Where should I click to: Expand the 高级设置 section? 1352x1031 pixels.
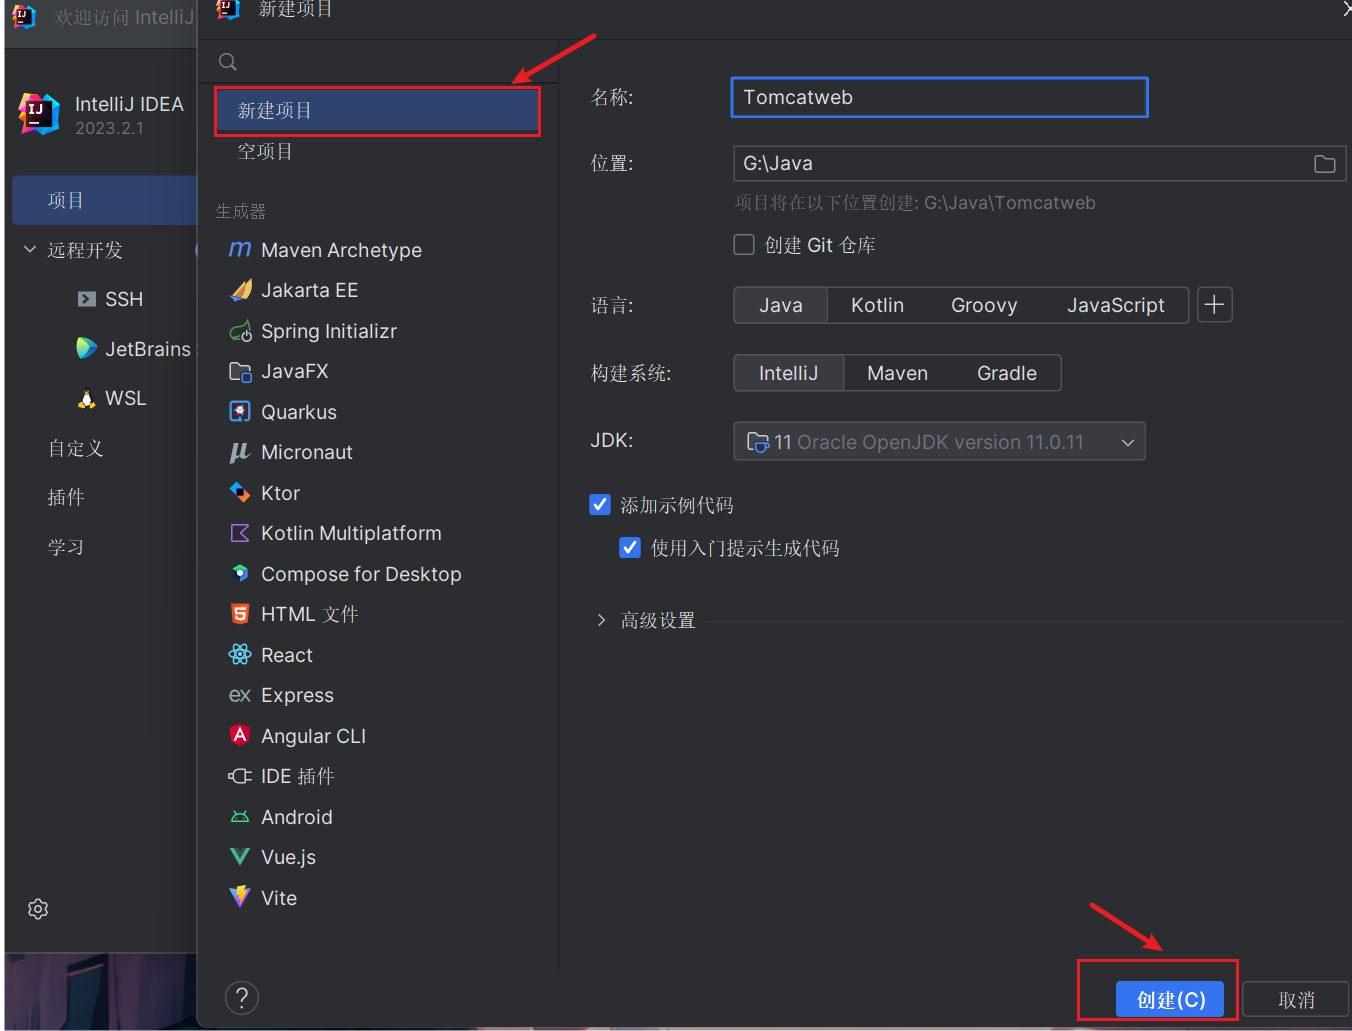tap(601, 620)
